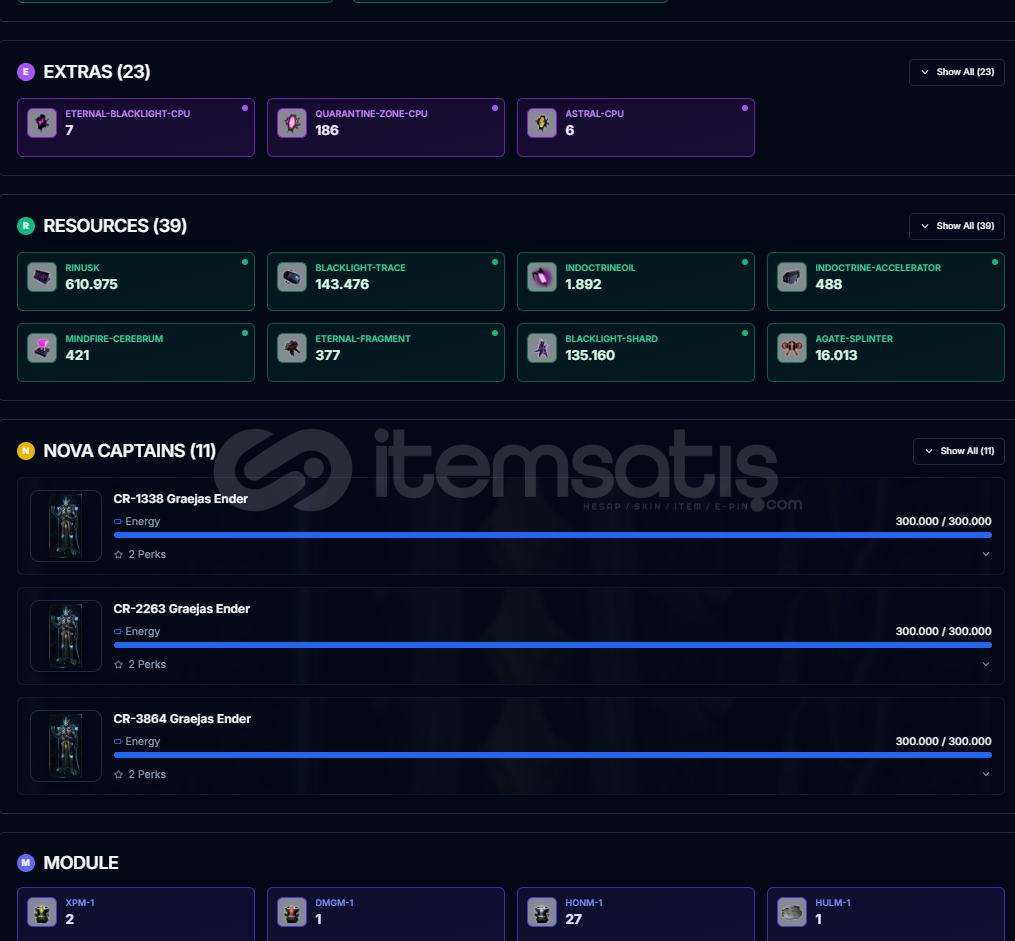
Task: Click the star icon in CR-3864 perks row
Action: 118,774
